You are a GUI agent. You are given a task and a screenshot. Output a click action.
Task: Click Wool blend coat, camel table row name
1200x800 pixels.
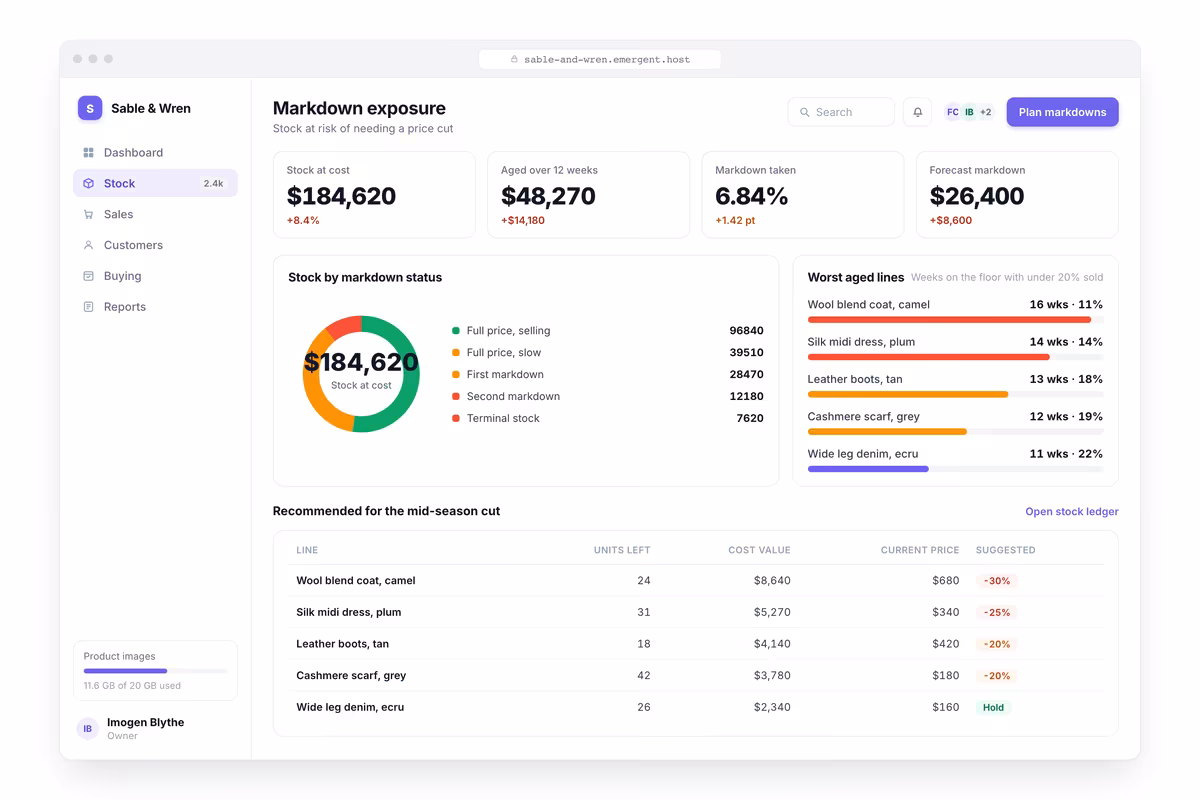[x=356, y=581]
